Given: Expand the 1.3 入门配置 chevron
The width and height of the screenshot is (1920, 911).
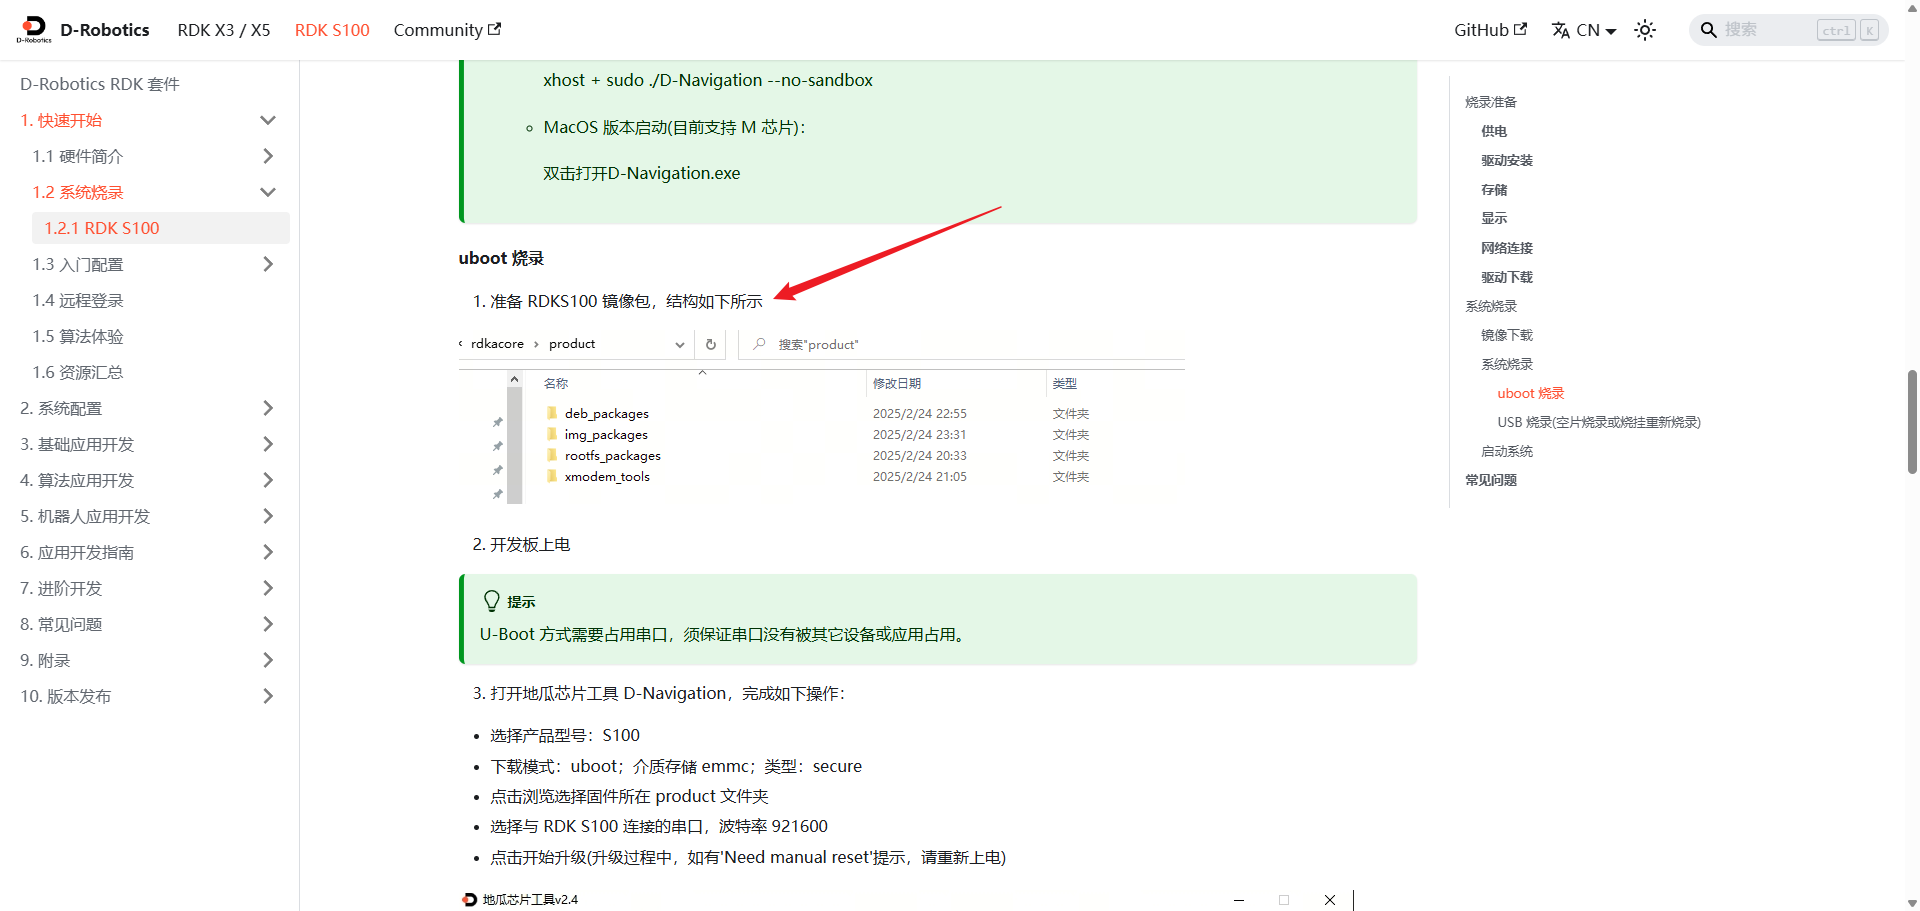Looking at the screenshot, I should (x=268, y=264).
